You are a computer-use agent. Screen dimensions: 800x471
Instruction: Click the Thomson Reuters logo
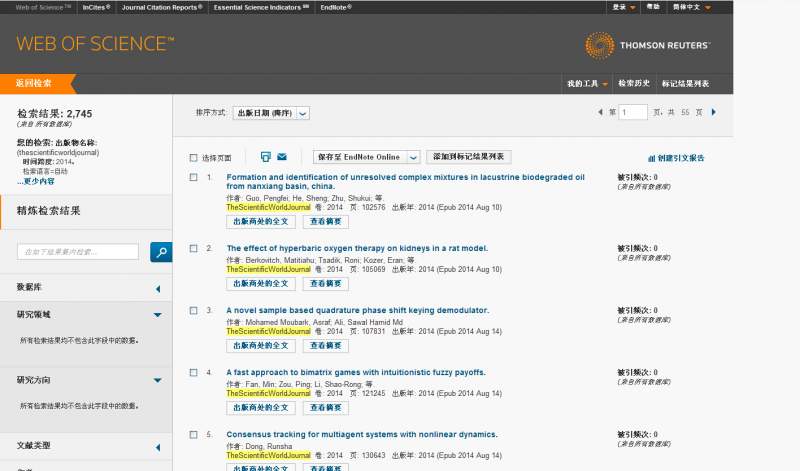tap(647, 45)
